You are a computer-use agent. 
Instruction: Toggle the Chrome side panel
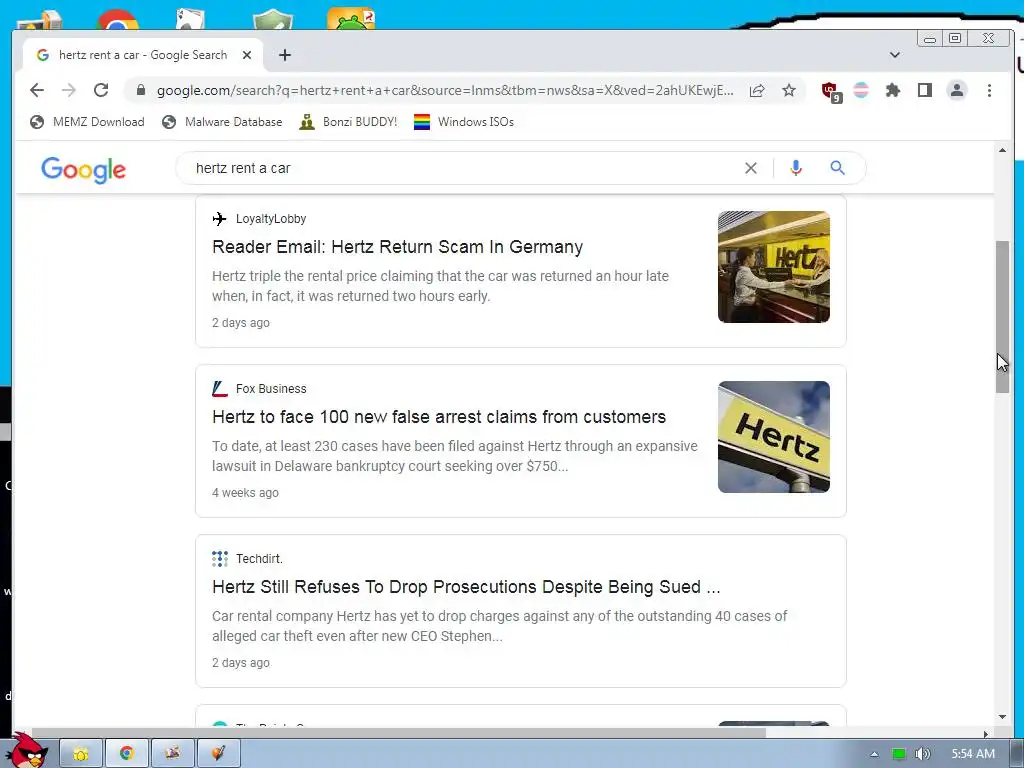click(x=925, y=90)
